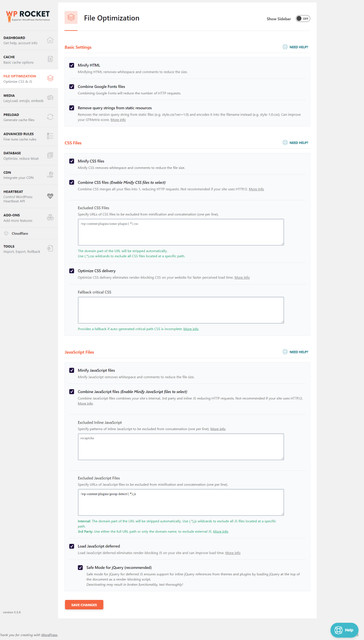Open the CDN menu item
364x640 pixels.
(x=29, y=175)
